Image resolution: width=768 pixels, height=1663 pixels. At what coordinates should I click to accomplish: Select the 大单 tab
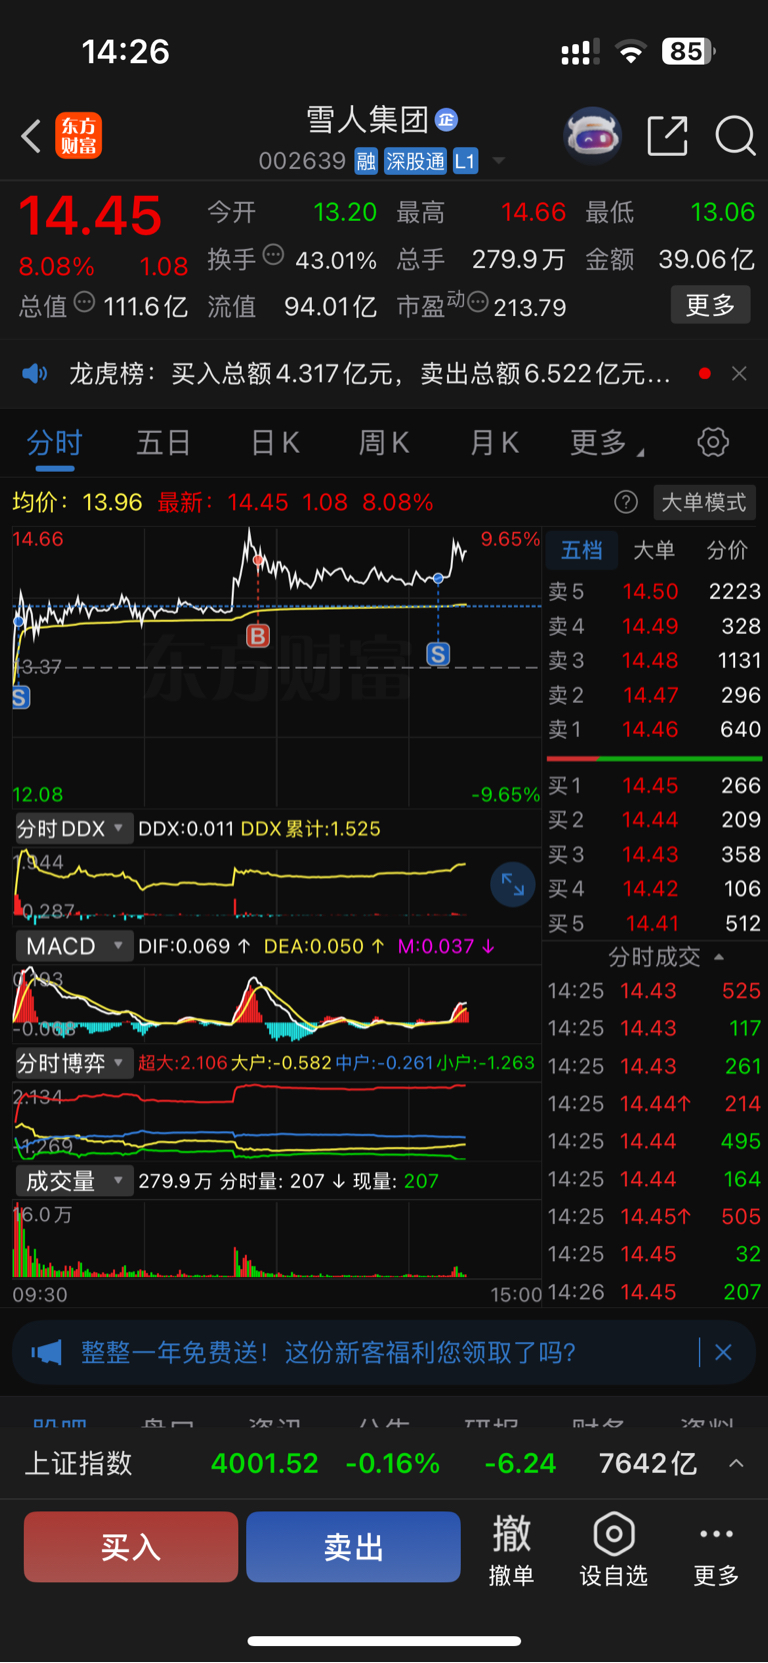point(654,550)
